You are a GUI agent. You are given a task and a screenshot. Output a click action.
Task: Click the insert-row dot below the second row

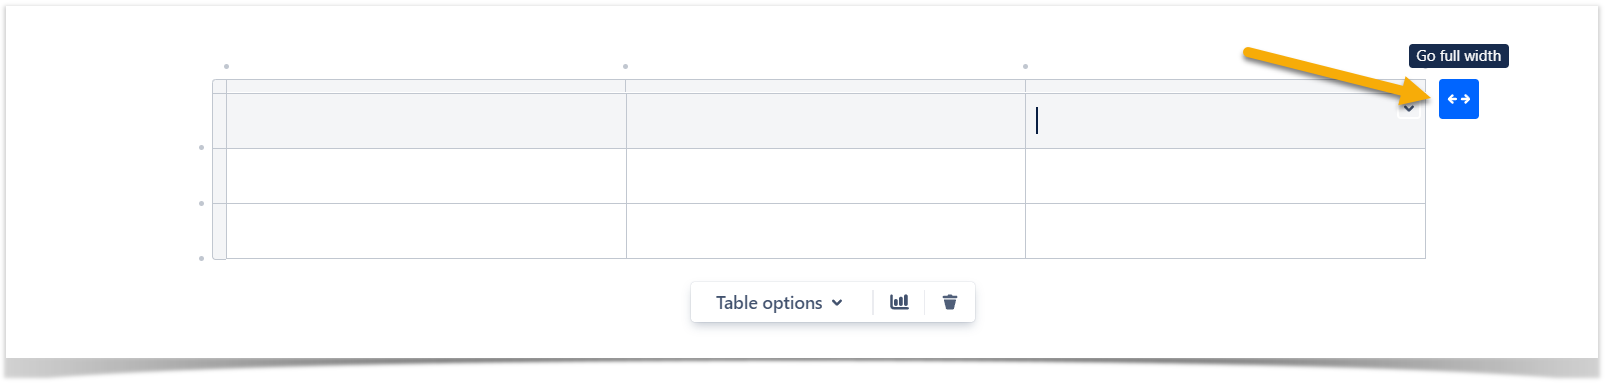(201, 203)
